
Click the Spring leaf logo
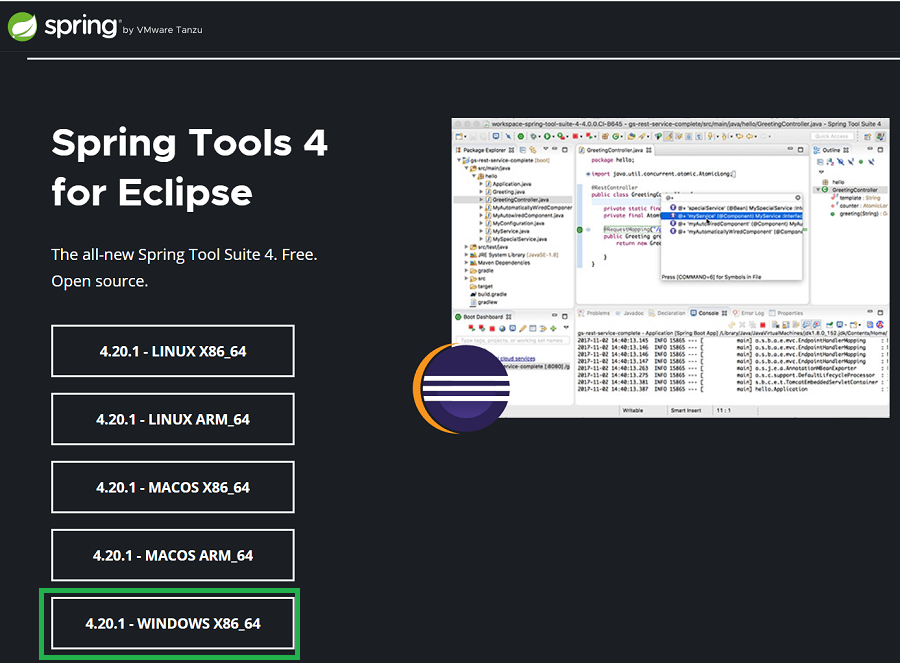pyautogui.click(x=23, y=27)
